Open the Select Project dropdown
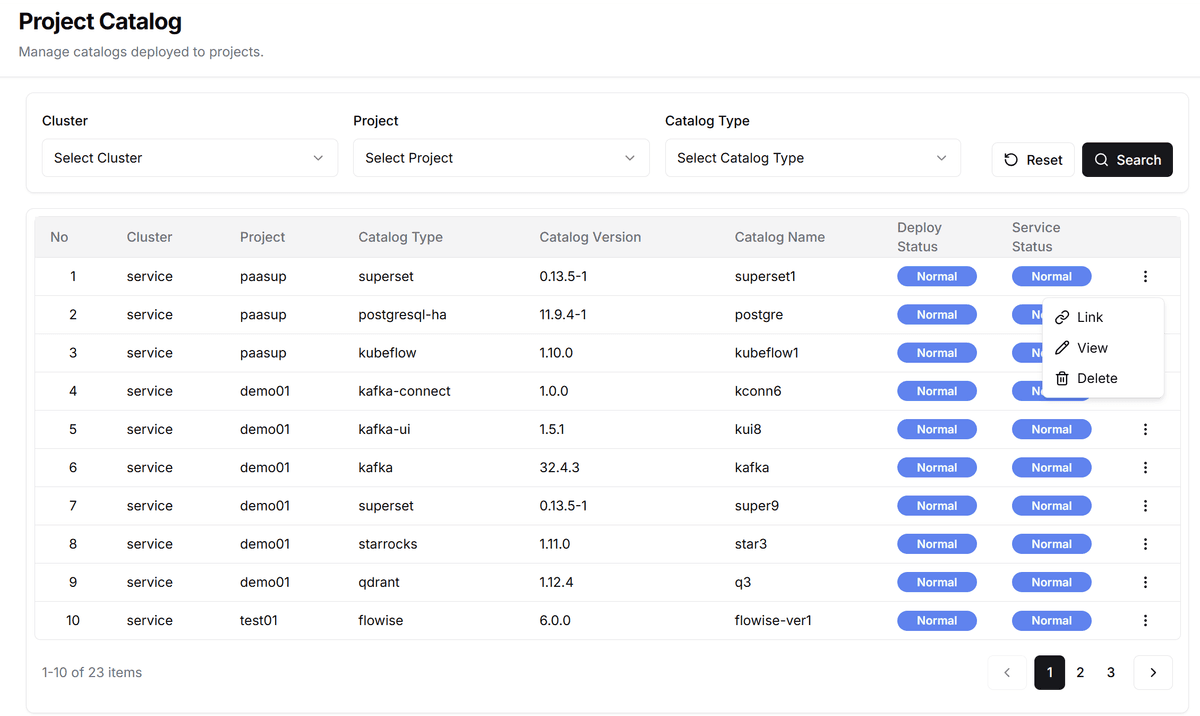Screen dimensions: 1200x716 click(501, 158)
